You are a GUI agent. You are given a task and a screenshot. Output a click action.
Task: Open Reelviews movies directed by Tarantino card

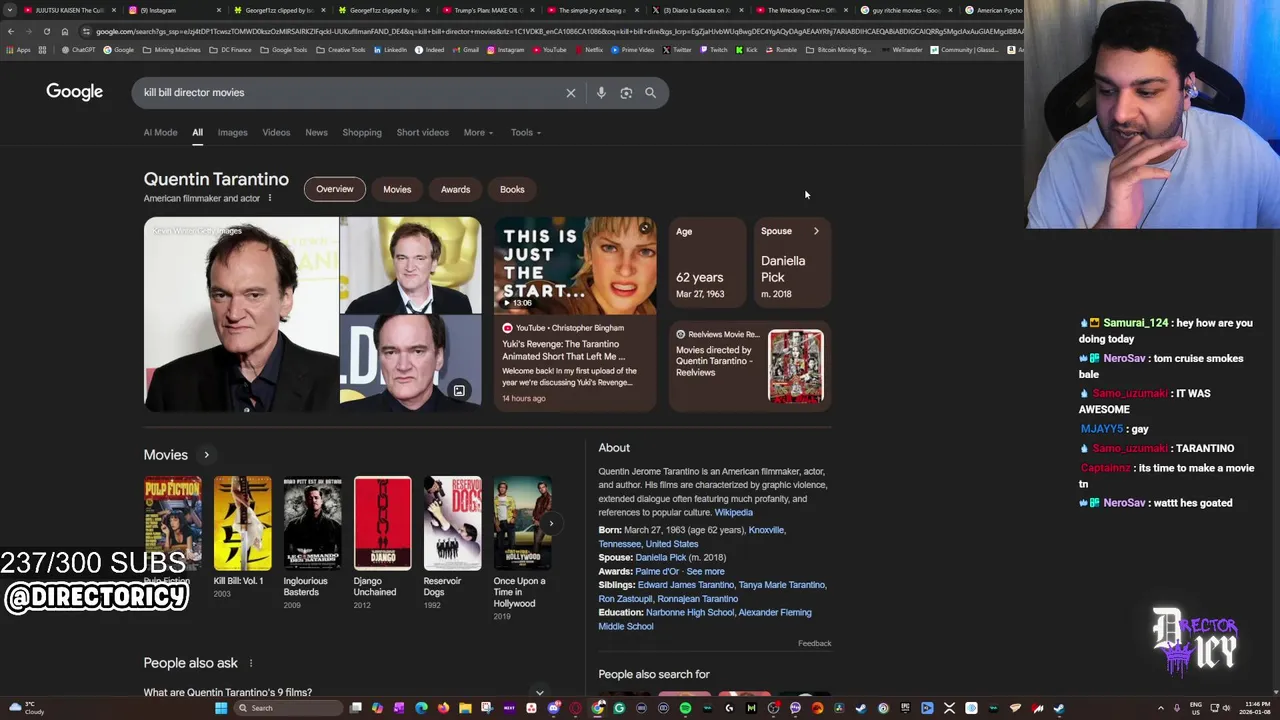click(x=750, y=366)
